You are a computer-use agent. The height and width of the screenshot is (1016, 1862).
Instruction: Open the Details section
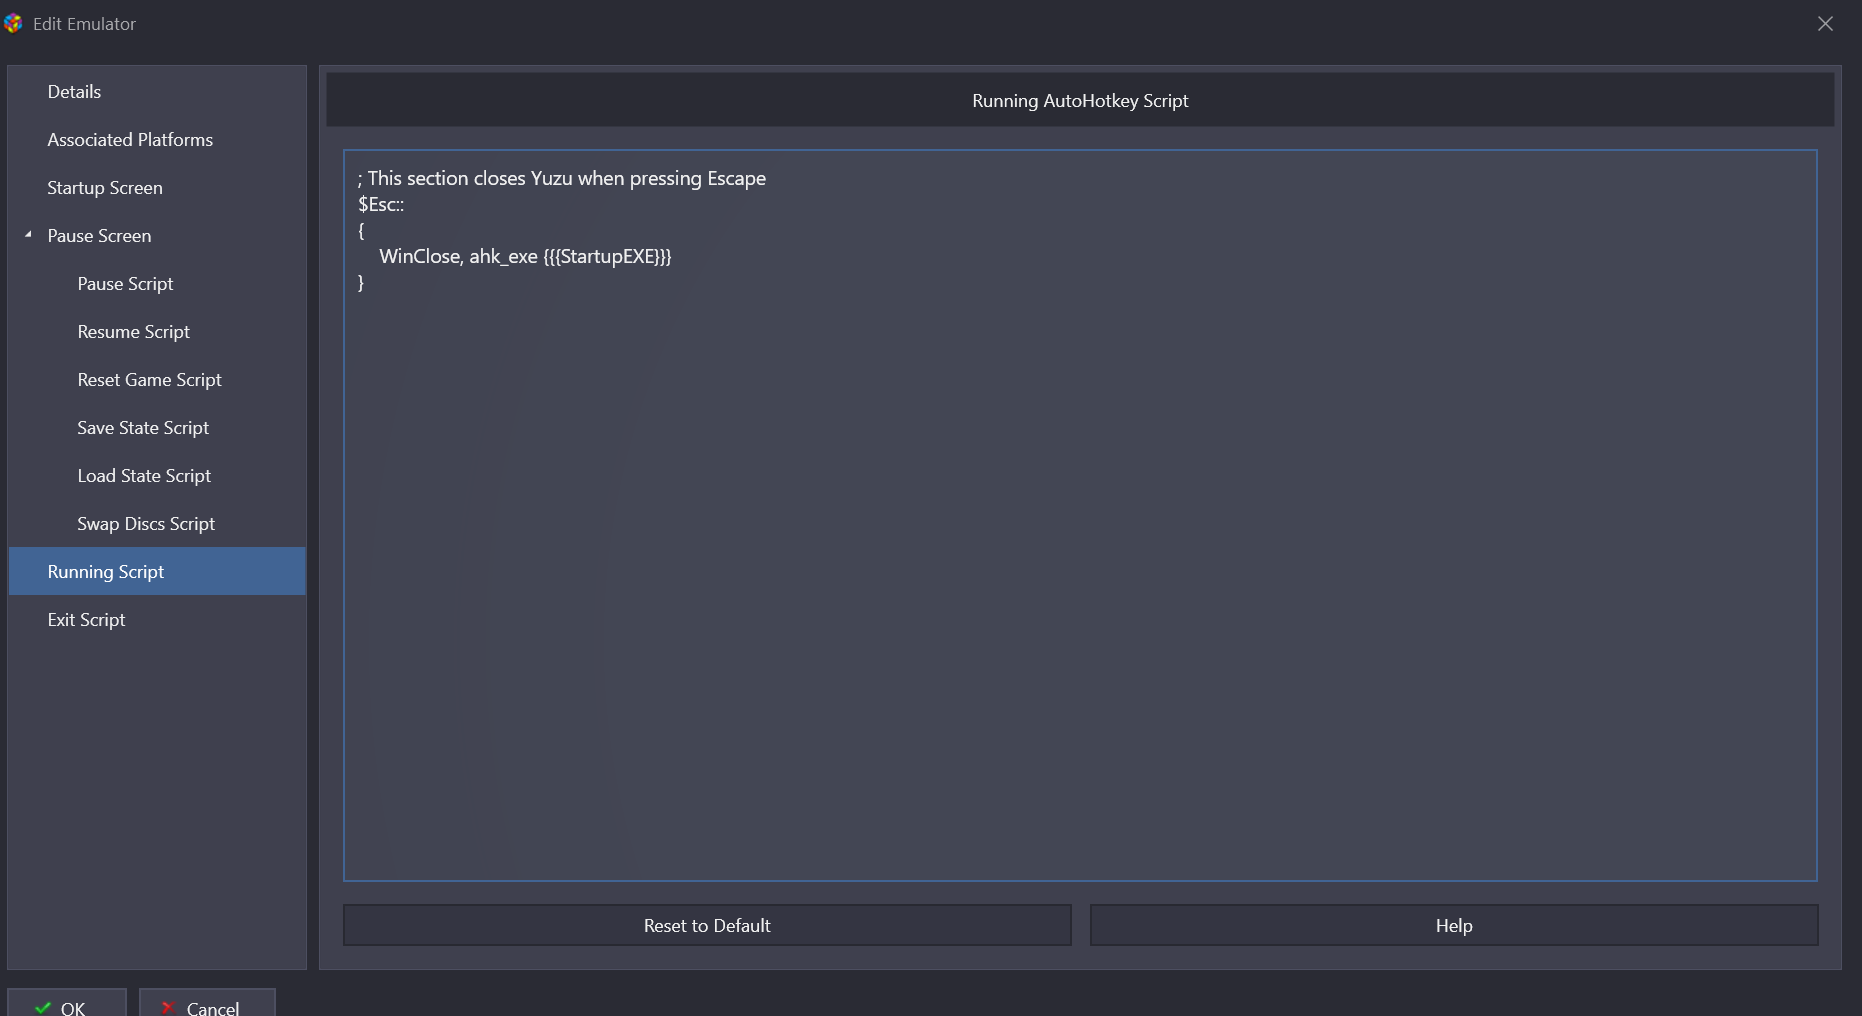point(157,92)
